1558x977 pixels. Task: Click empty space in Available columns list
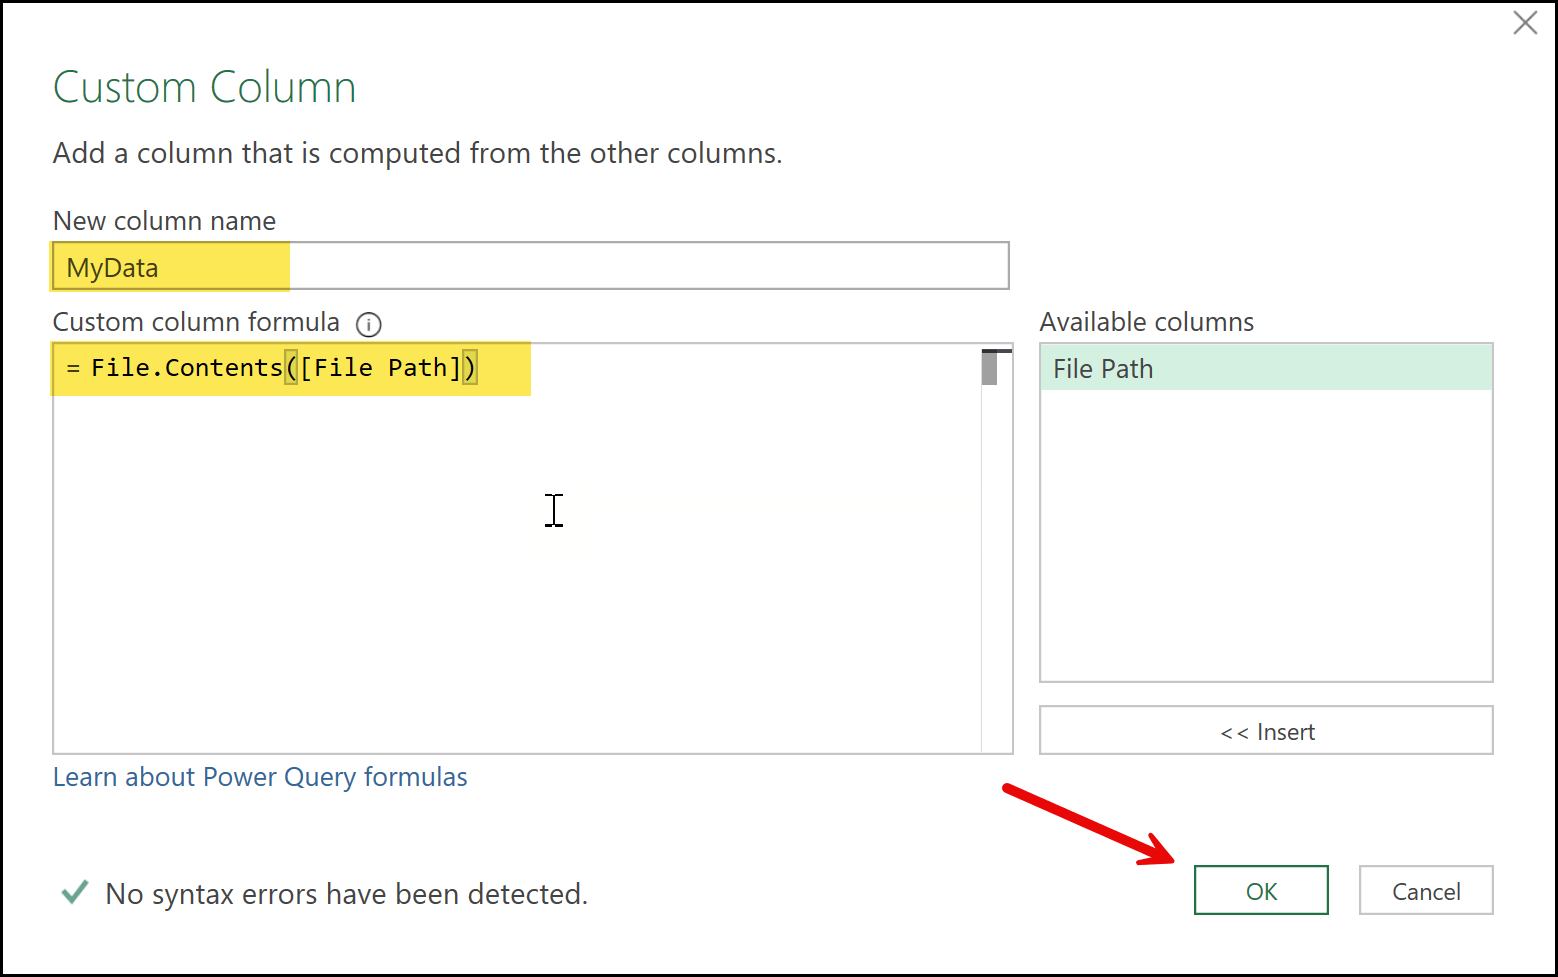point(1265,540)
